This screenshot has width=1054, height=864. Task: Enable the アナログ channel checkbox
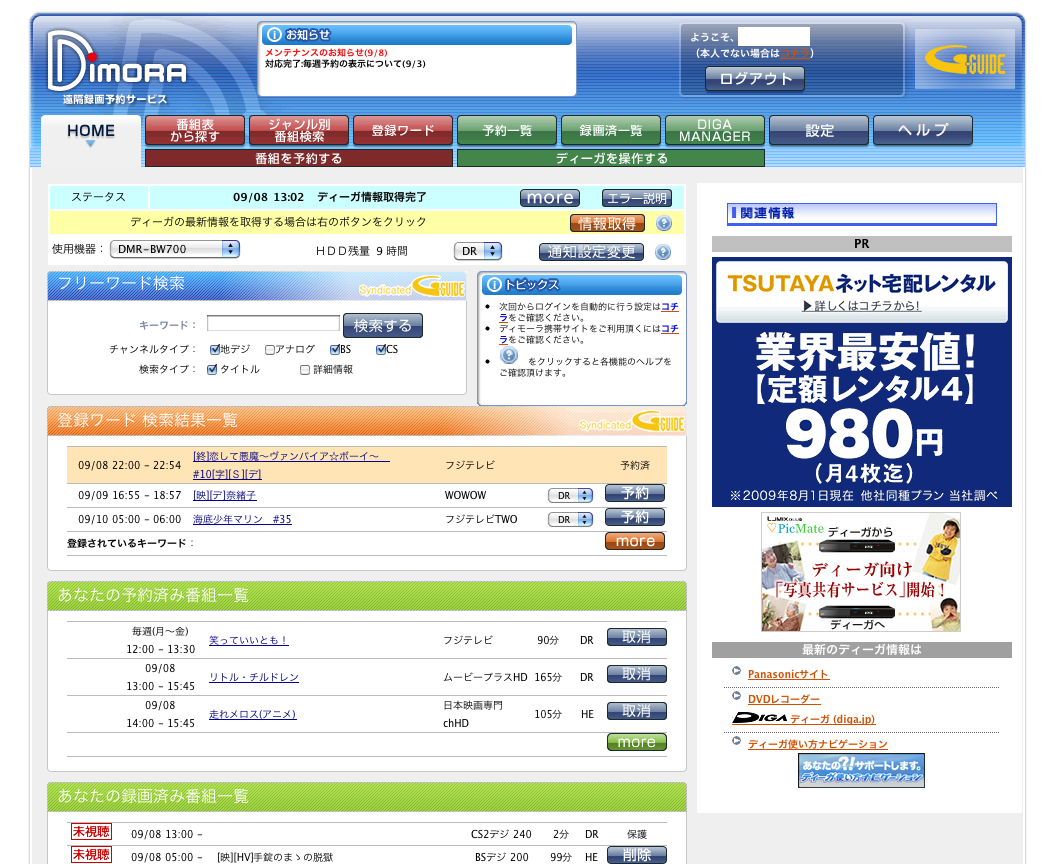click(x=270, y=350)
